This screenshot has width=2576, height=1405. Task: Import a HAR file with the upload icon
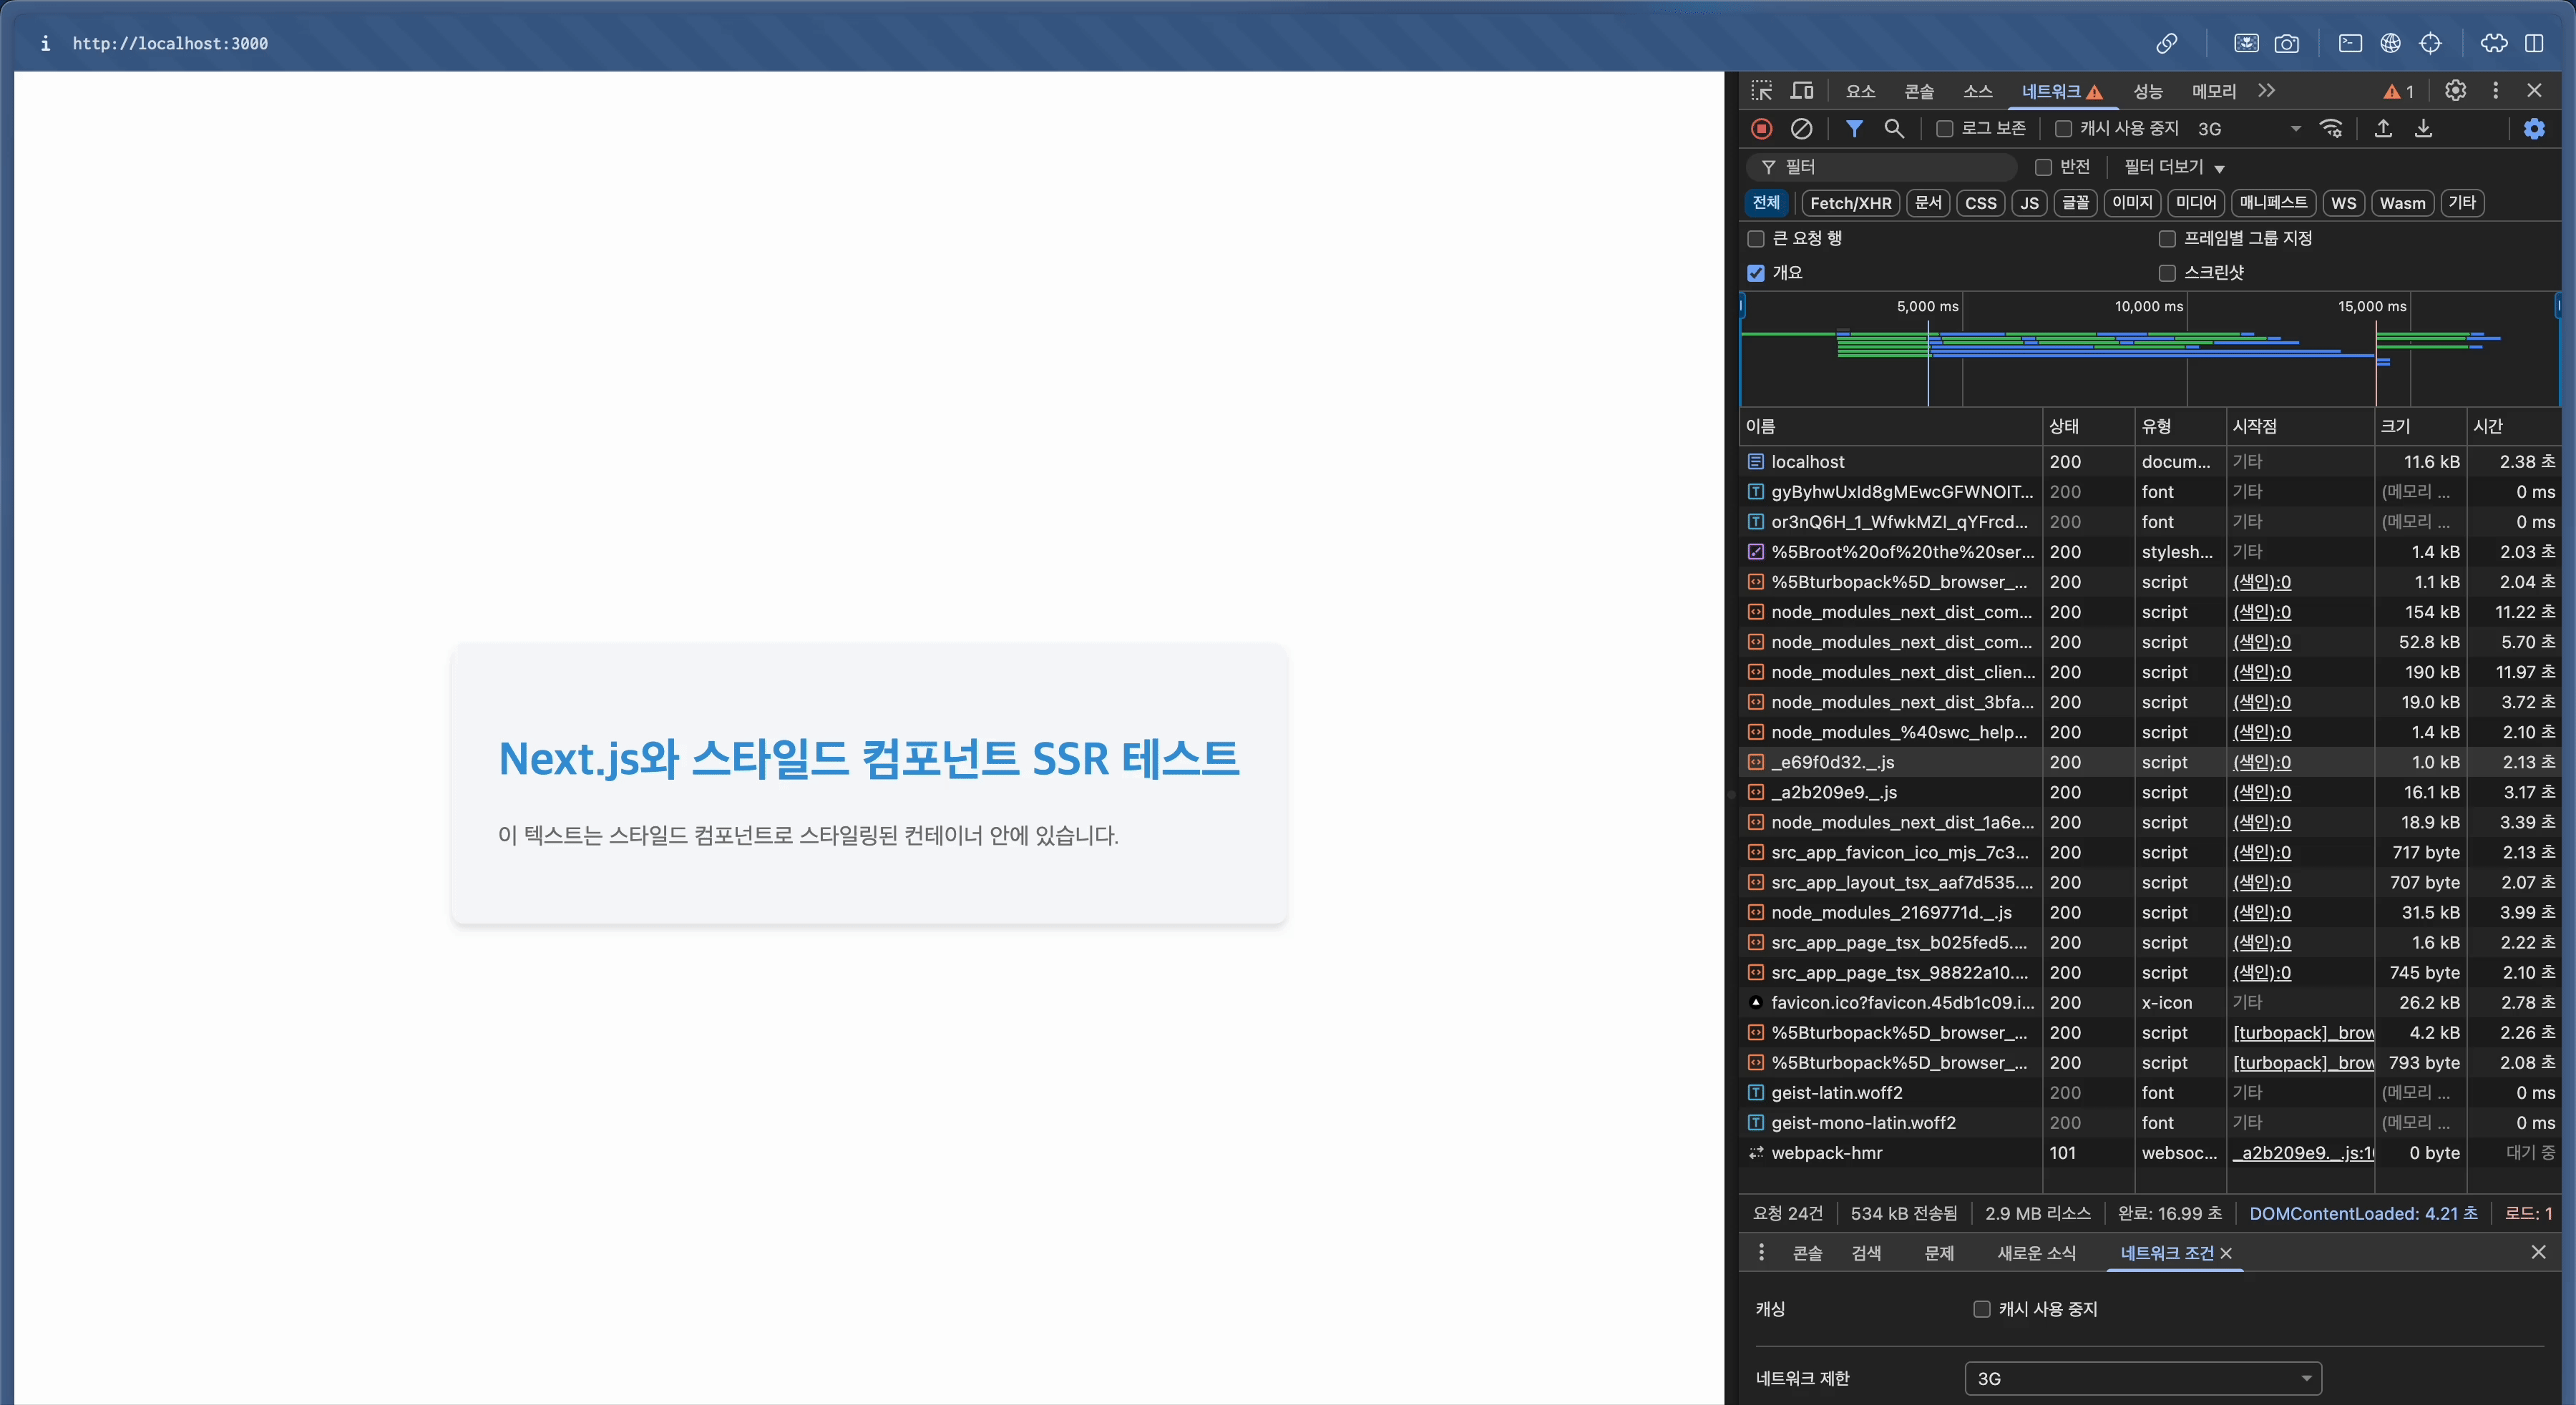(x=2383, y=129)
